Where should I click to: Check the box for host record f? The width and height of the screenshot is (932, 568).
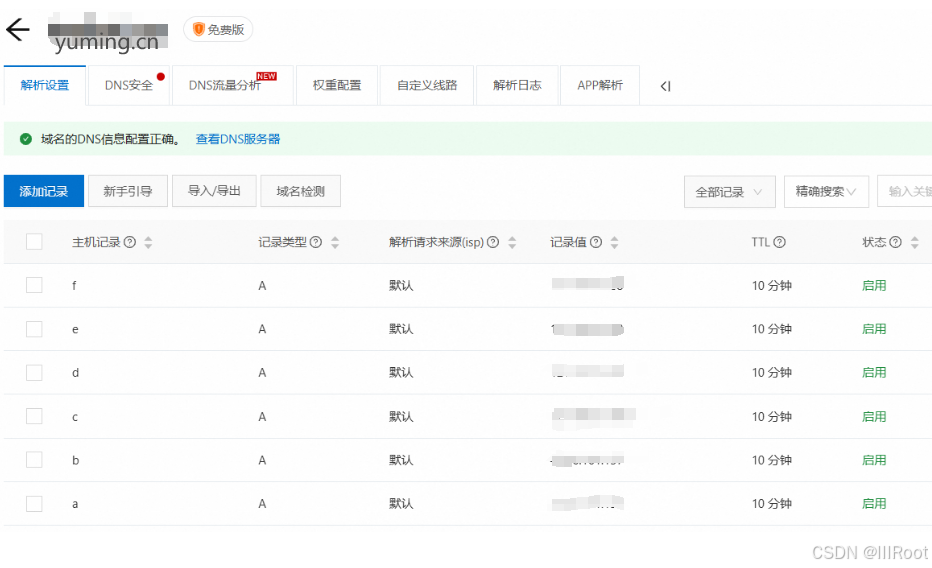34,285
